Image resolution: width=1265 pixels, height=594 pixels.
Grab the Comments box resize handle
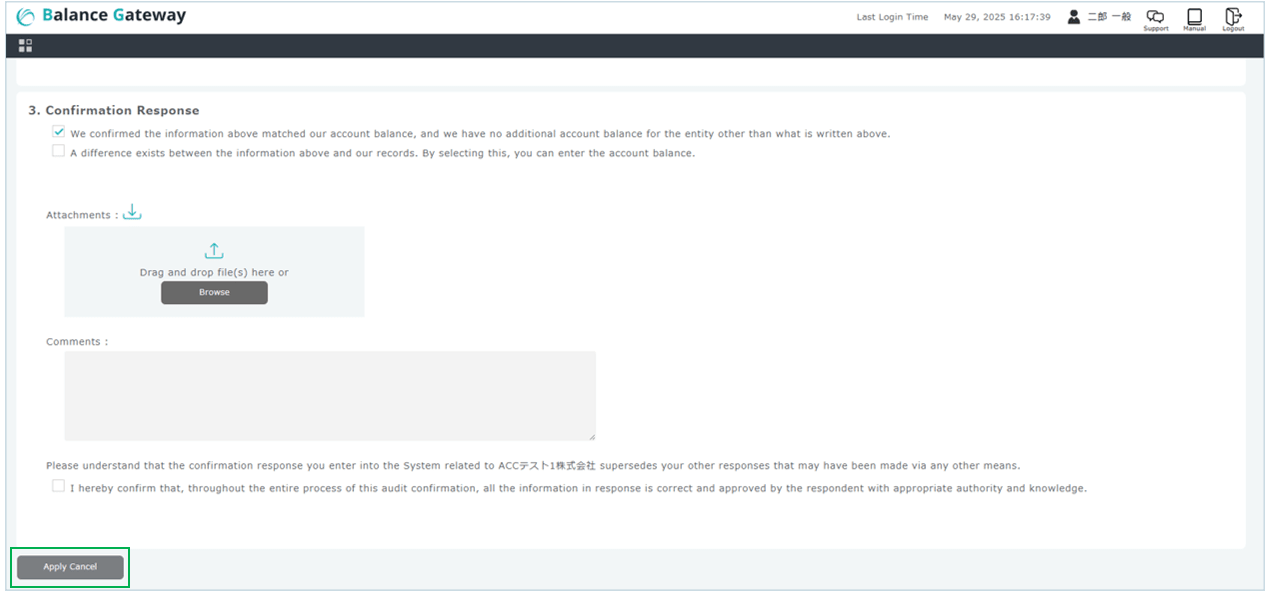tap(591, 436)
